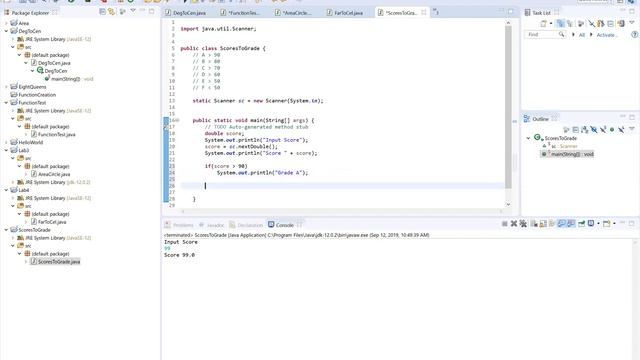Collapse all in Package Explorer toolbar
640x360 pixels.
click(102, 12)
